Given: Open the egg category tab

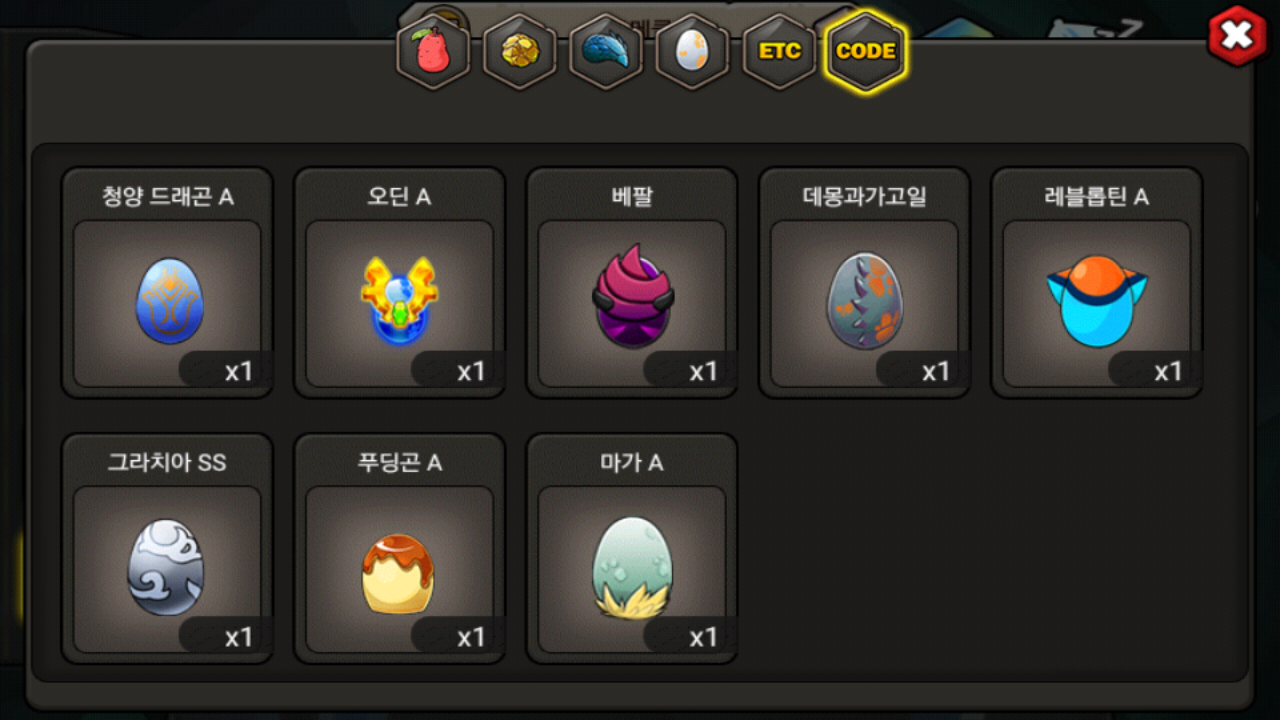Looking at the screenshot, I should [x=692, y=51].
